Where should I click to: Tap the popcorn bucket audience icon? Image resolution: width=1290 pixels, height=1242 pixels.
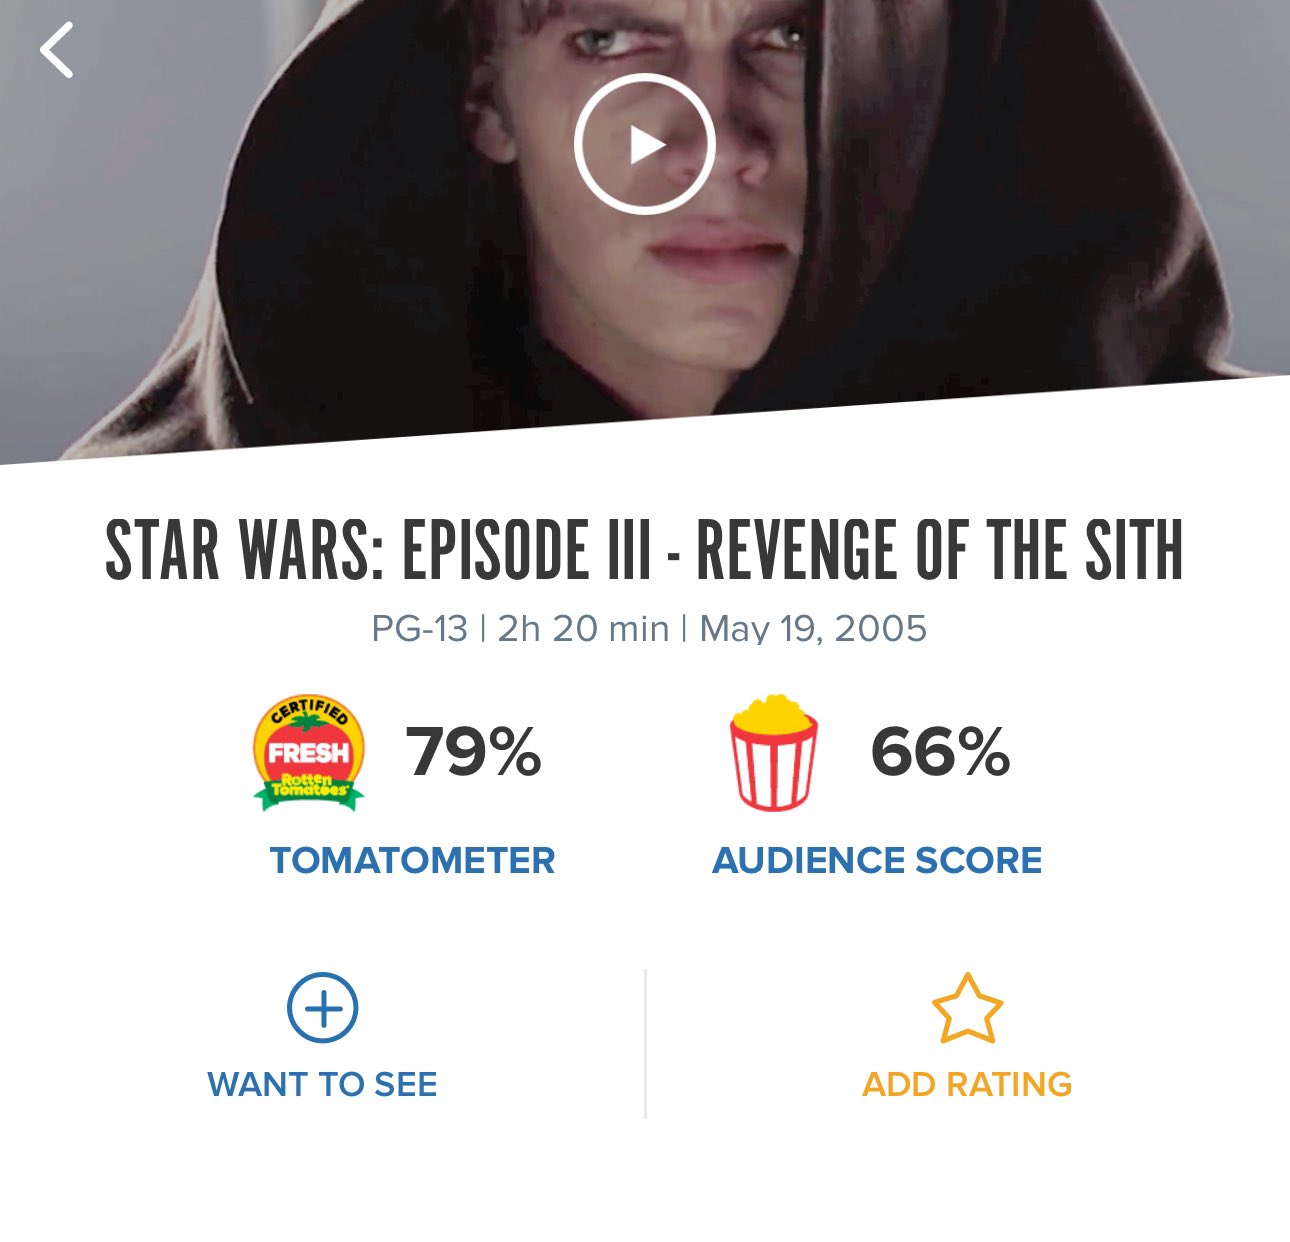773,752
